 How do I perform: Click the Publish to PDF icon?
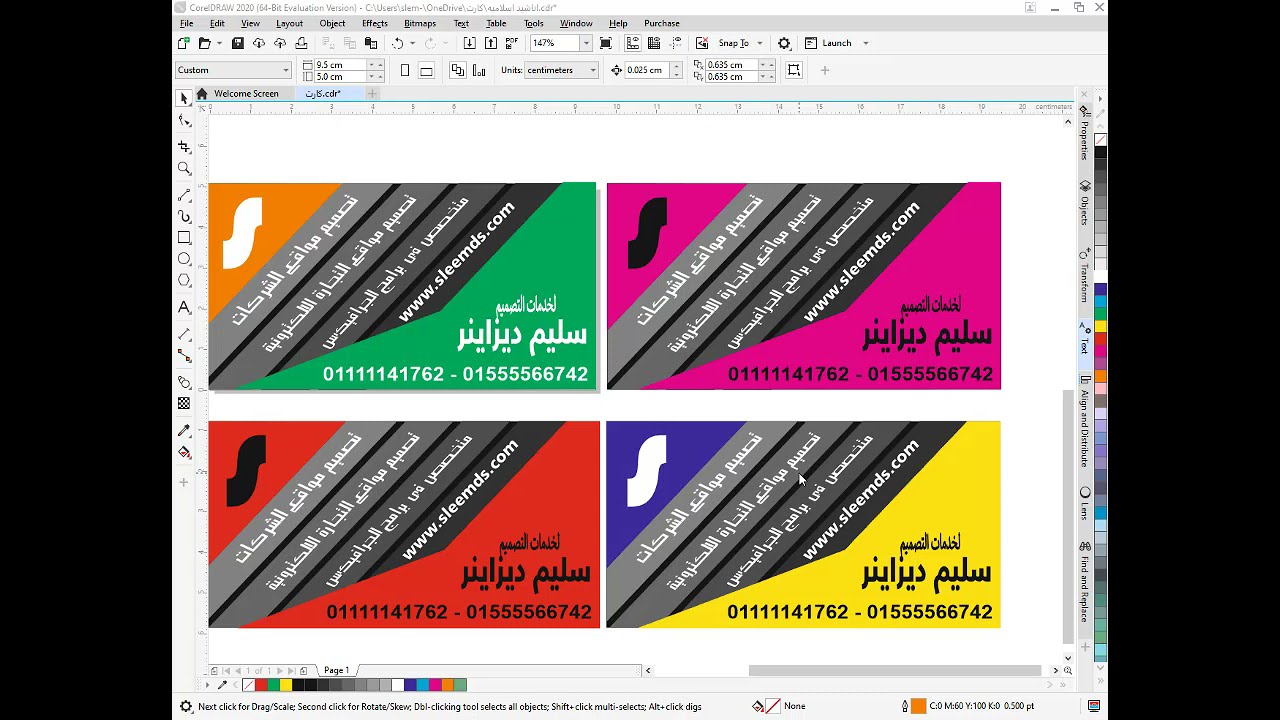point(512,43)
